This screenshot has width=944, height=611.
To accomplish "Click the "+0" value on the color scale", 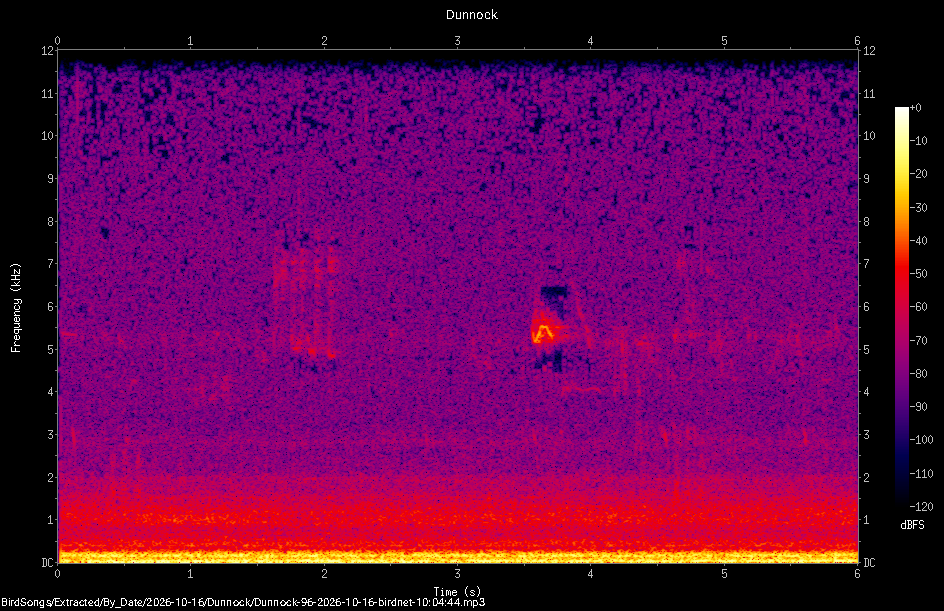I will pyautogui.click(x=915, y=108).
